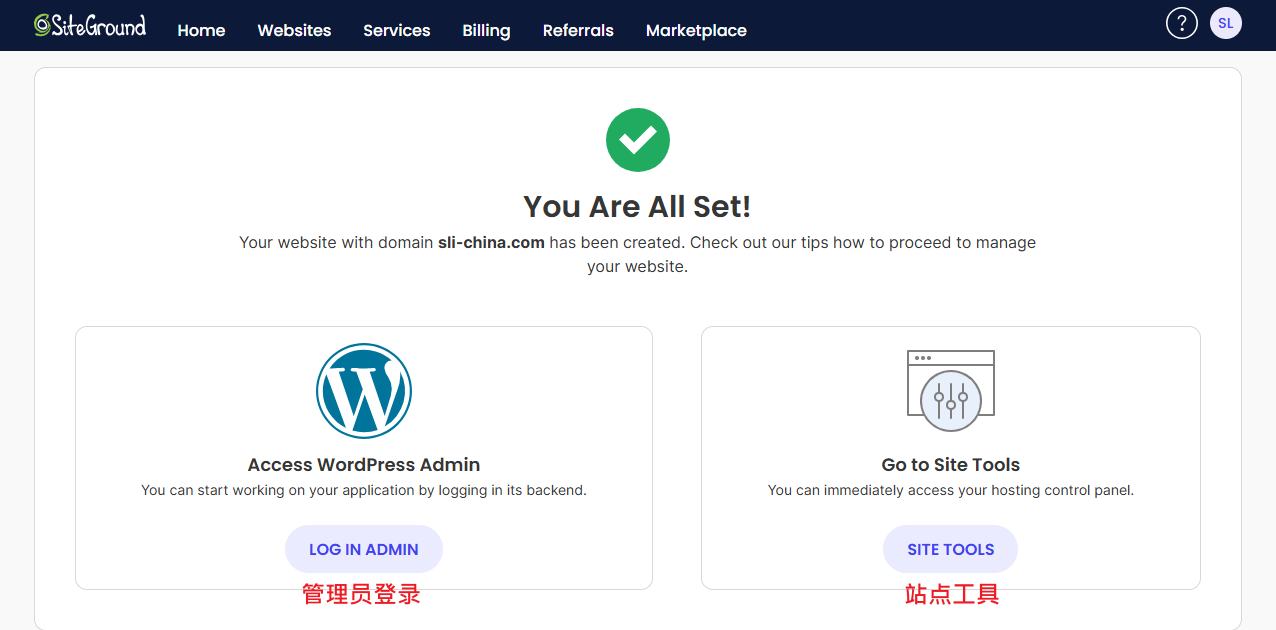Click the red 站点工具 annotation

click(x=951, y=595)
